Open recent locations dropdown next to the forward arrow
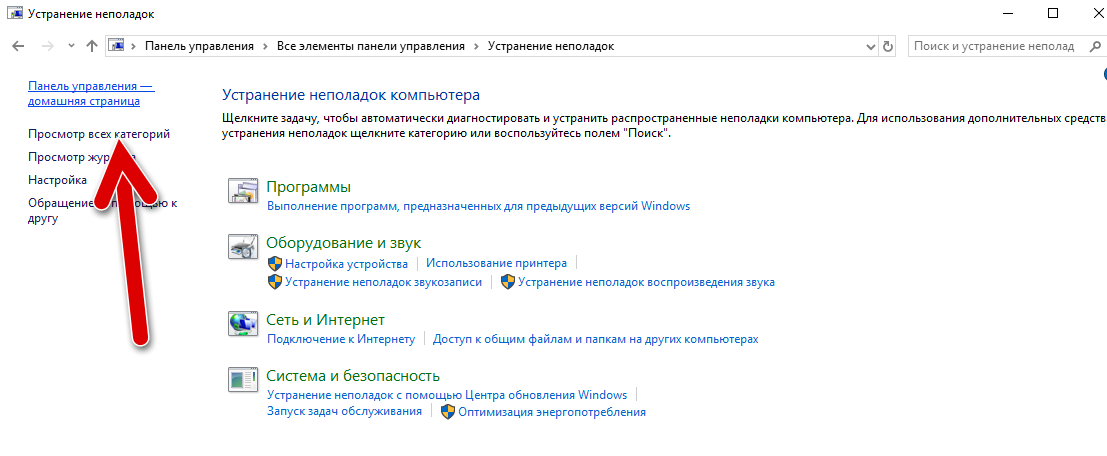 pyautogui.click(x=71, y=46)
